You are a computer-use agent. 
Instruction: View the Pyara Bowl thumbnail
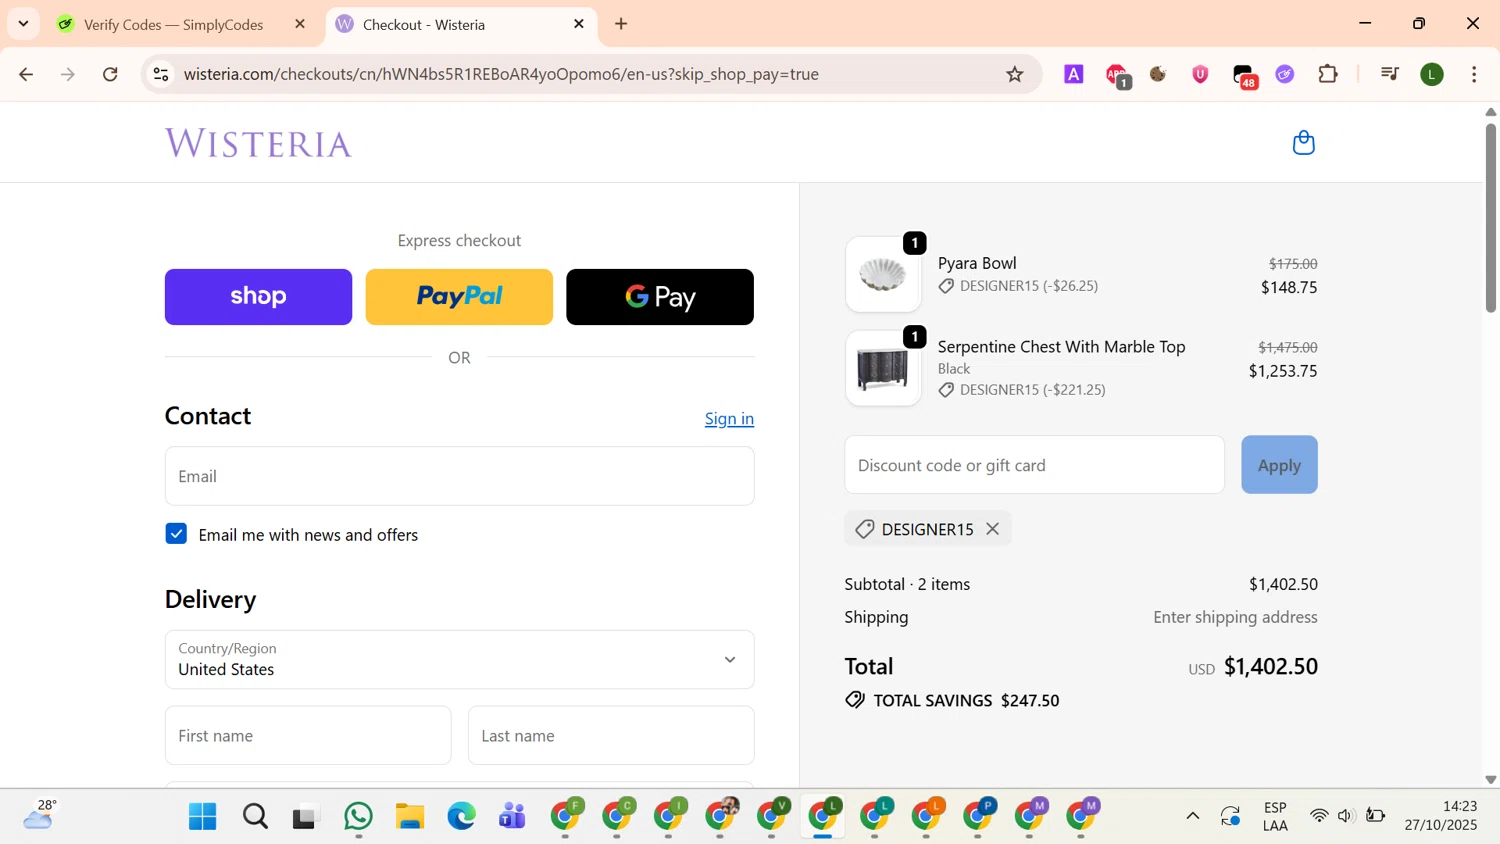[883, 274]
